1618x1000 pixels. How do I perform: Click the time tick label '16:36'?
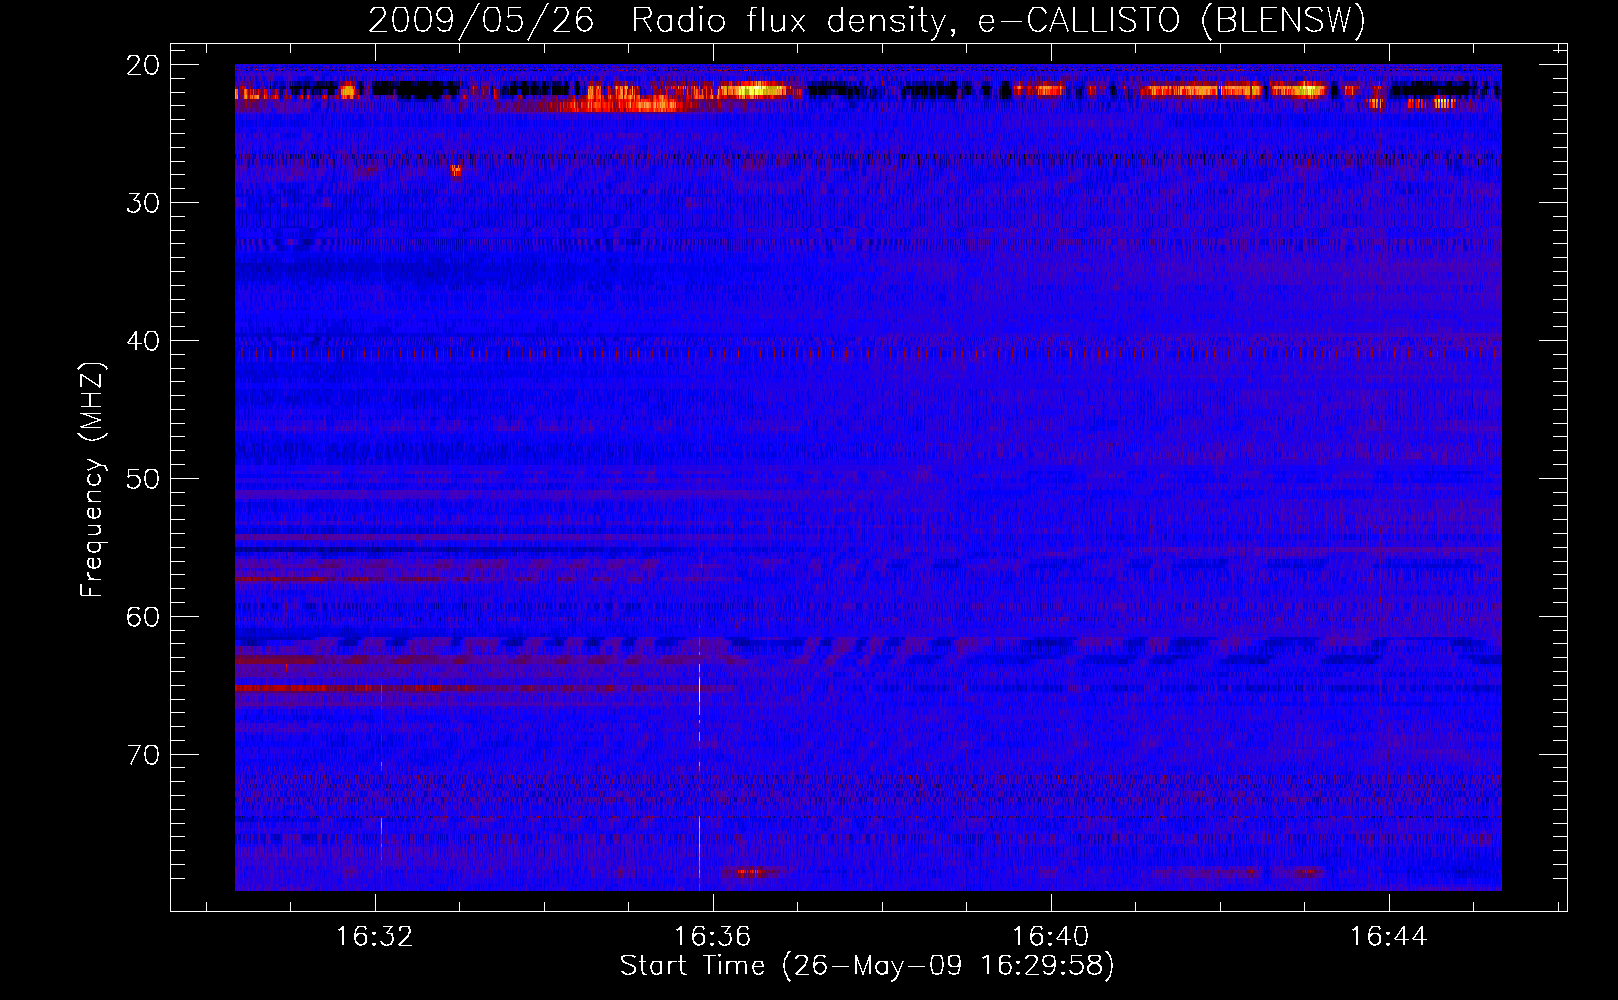pyautogui.click(x=713, y=937)
